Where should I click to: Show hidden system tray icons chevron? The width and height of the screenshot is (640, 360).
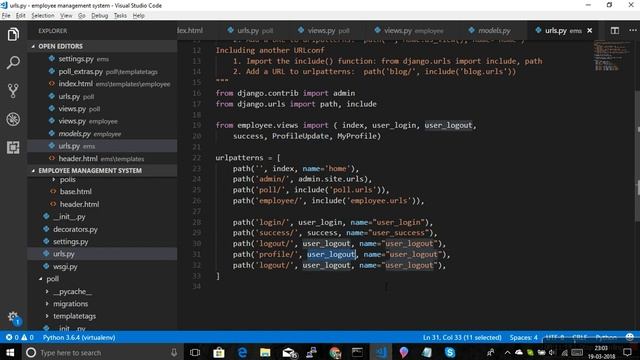507,353
